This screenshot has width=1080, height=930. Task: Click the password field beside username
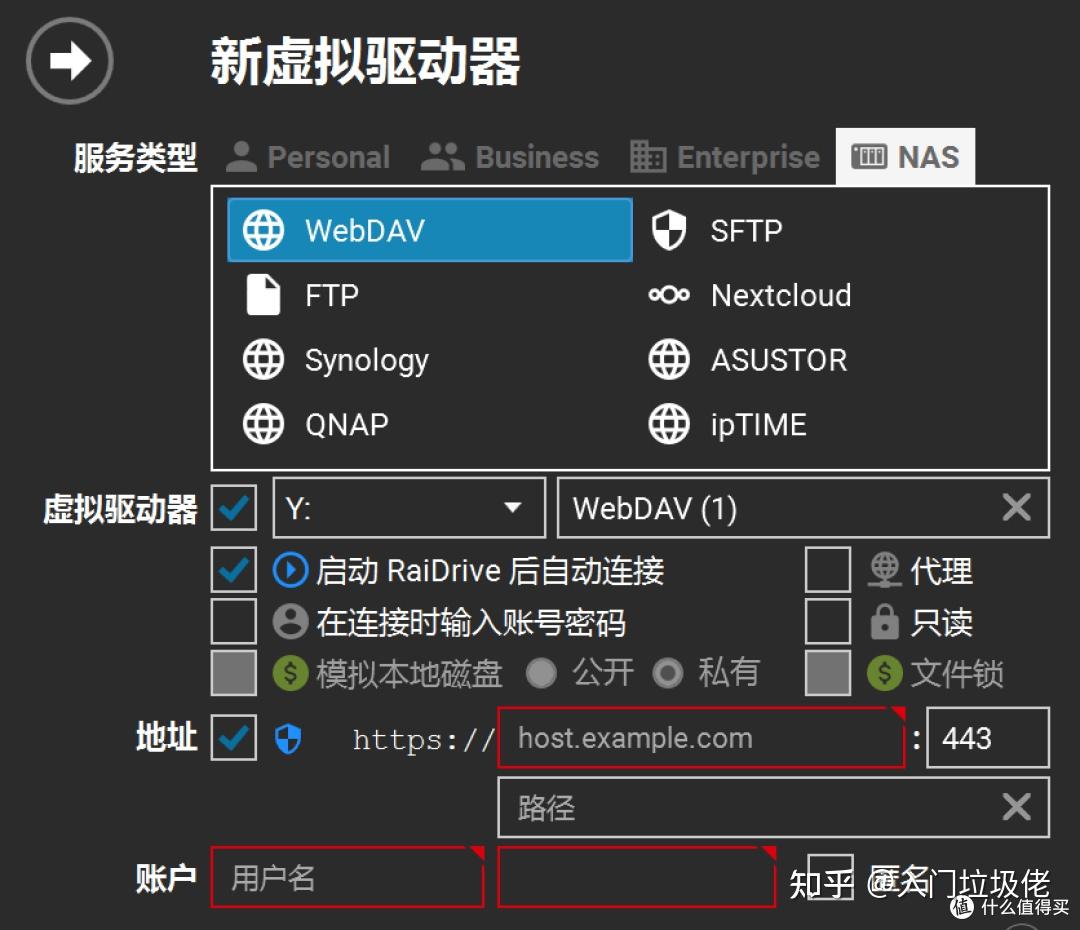coord(636,877)
